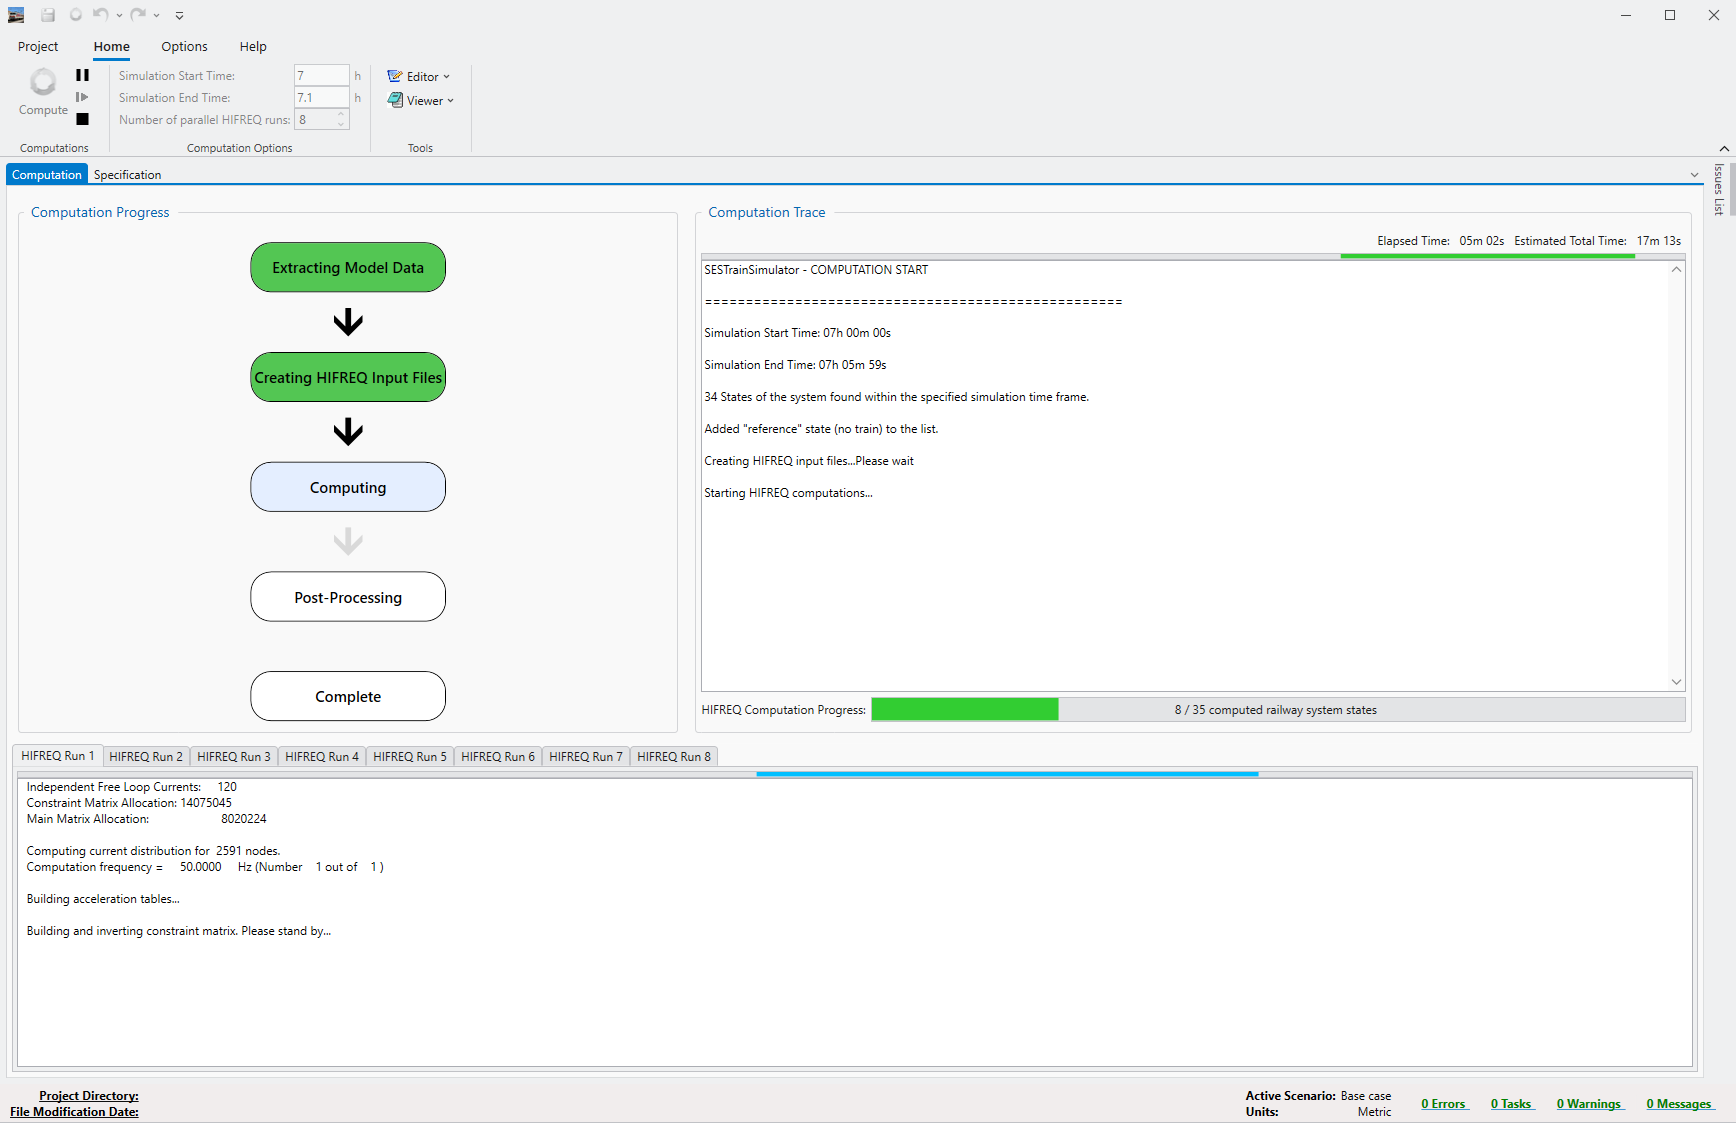The image size is (1736, 1123).
Task: Click the HIFREQ Computation Progress bar
Action: (1277, 710)
